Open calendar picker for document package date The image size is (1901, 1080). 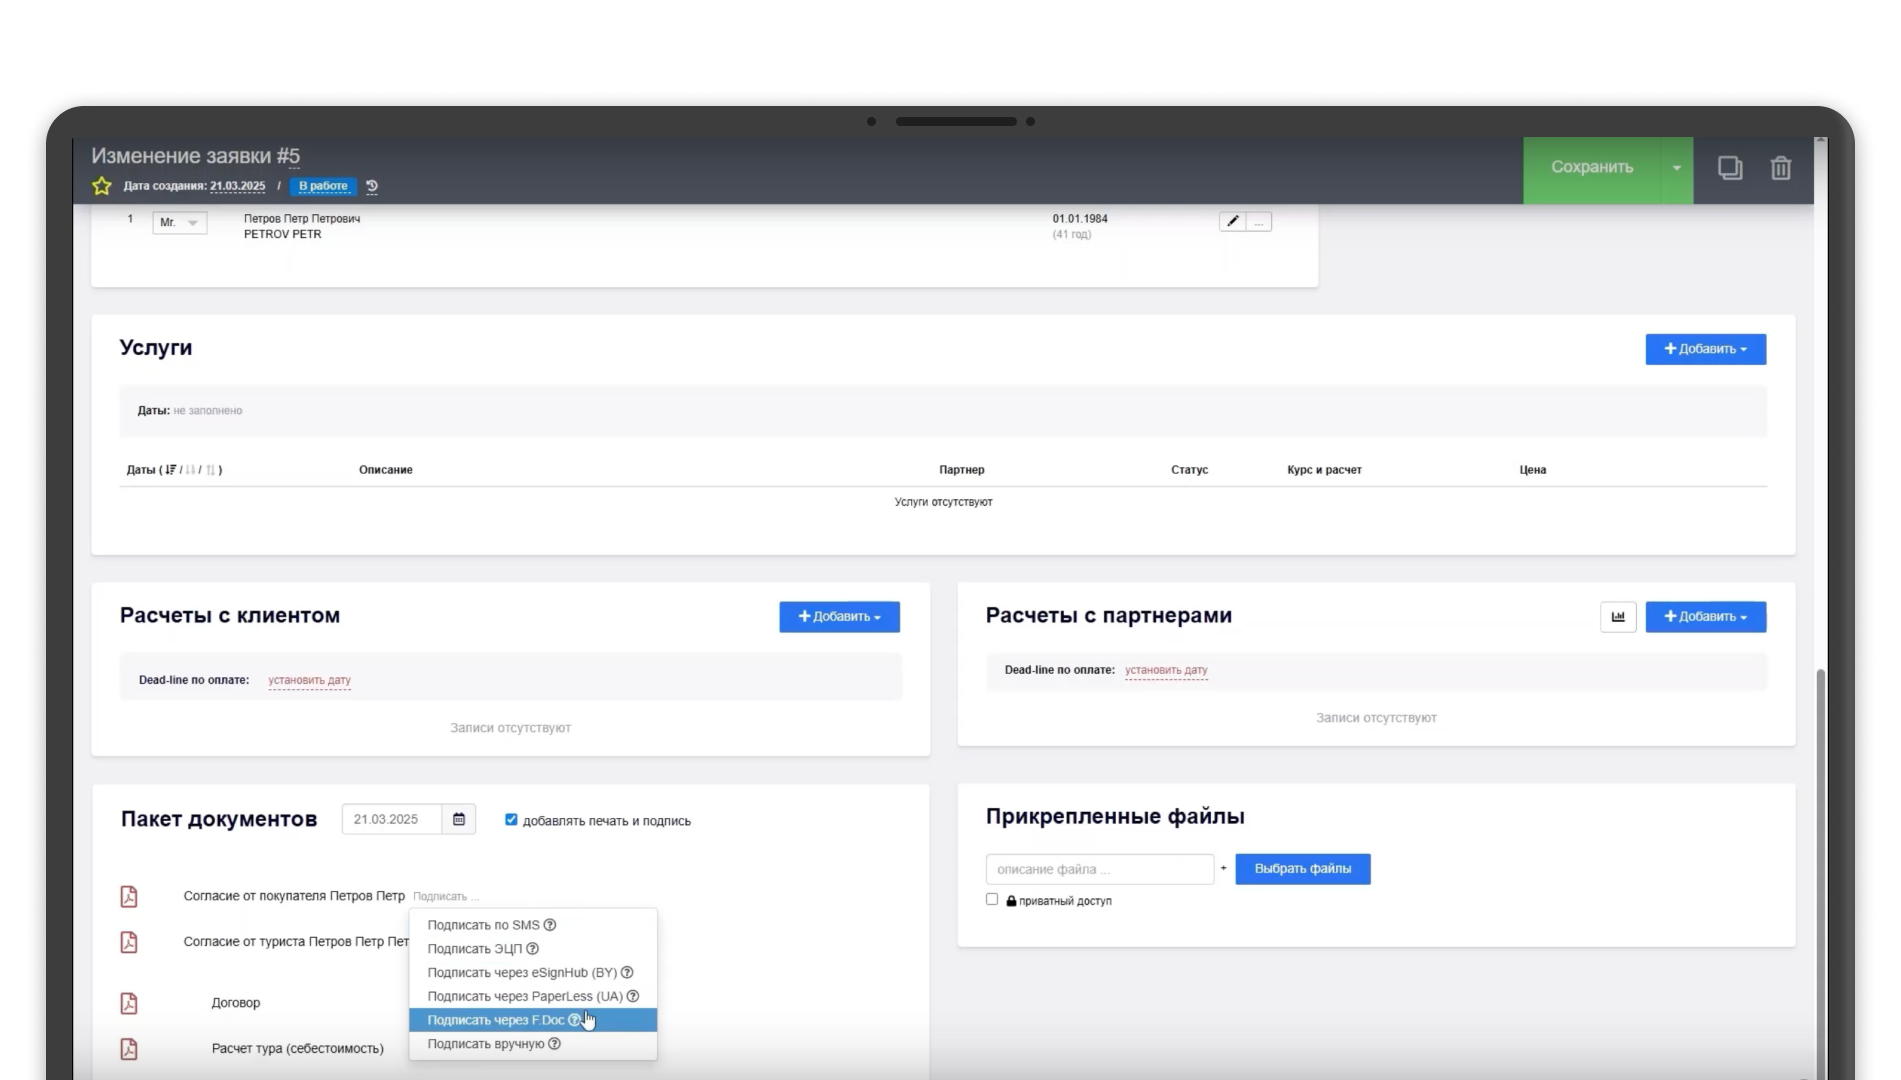coord(459,819)
